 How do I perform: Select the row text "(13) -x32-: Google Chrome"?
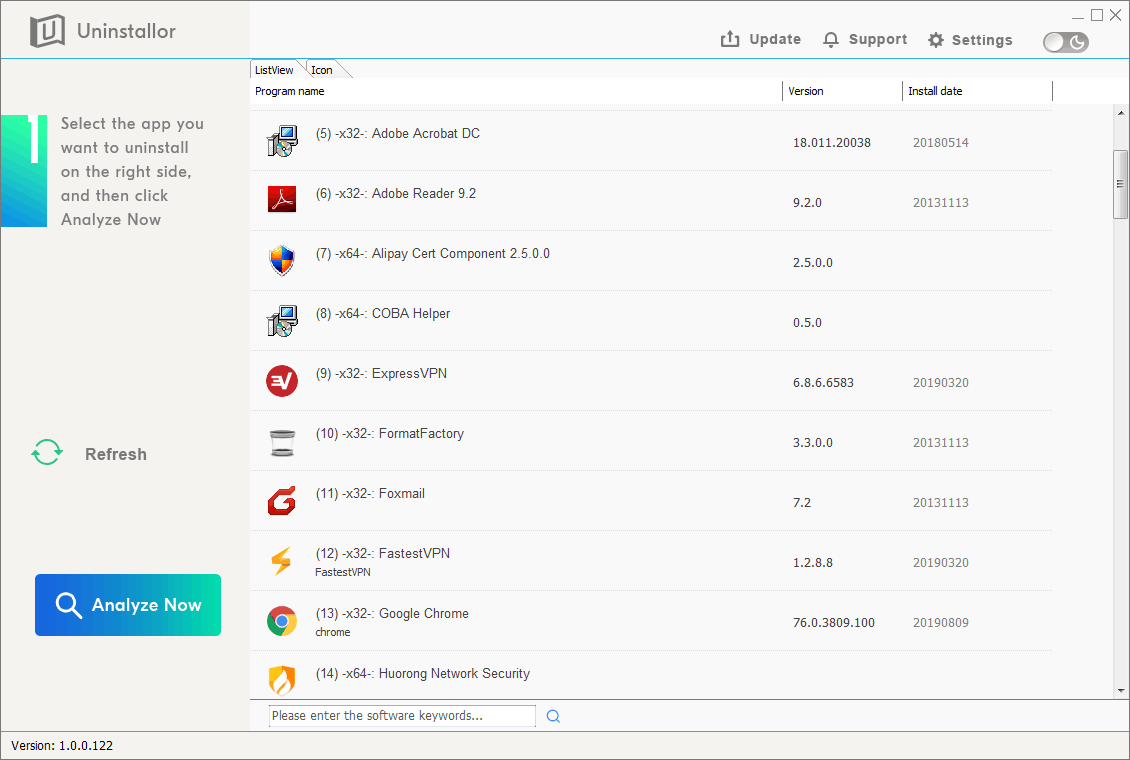(x=392, y=614)
